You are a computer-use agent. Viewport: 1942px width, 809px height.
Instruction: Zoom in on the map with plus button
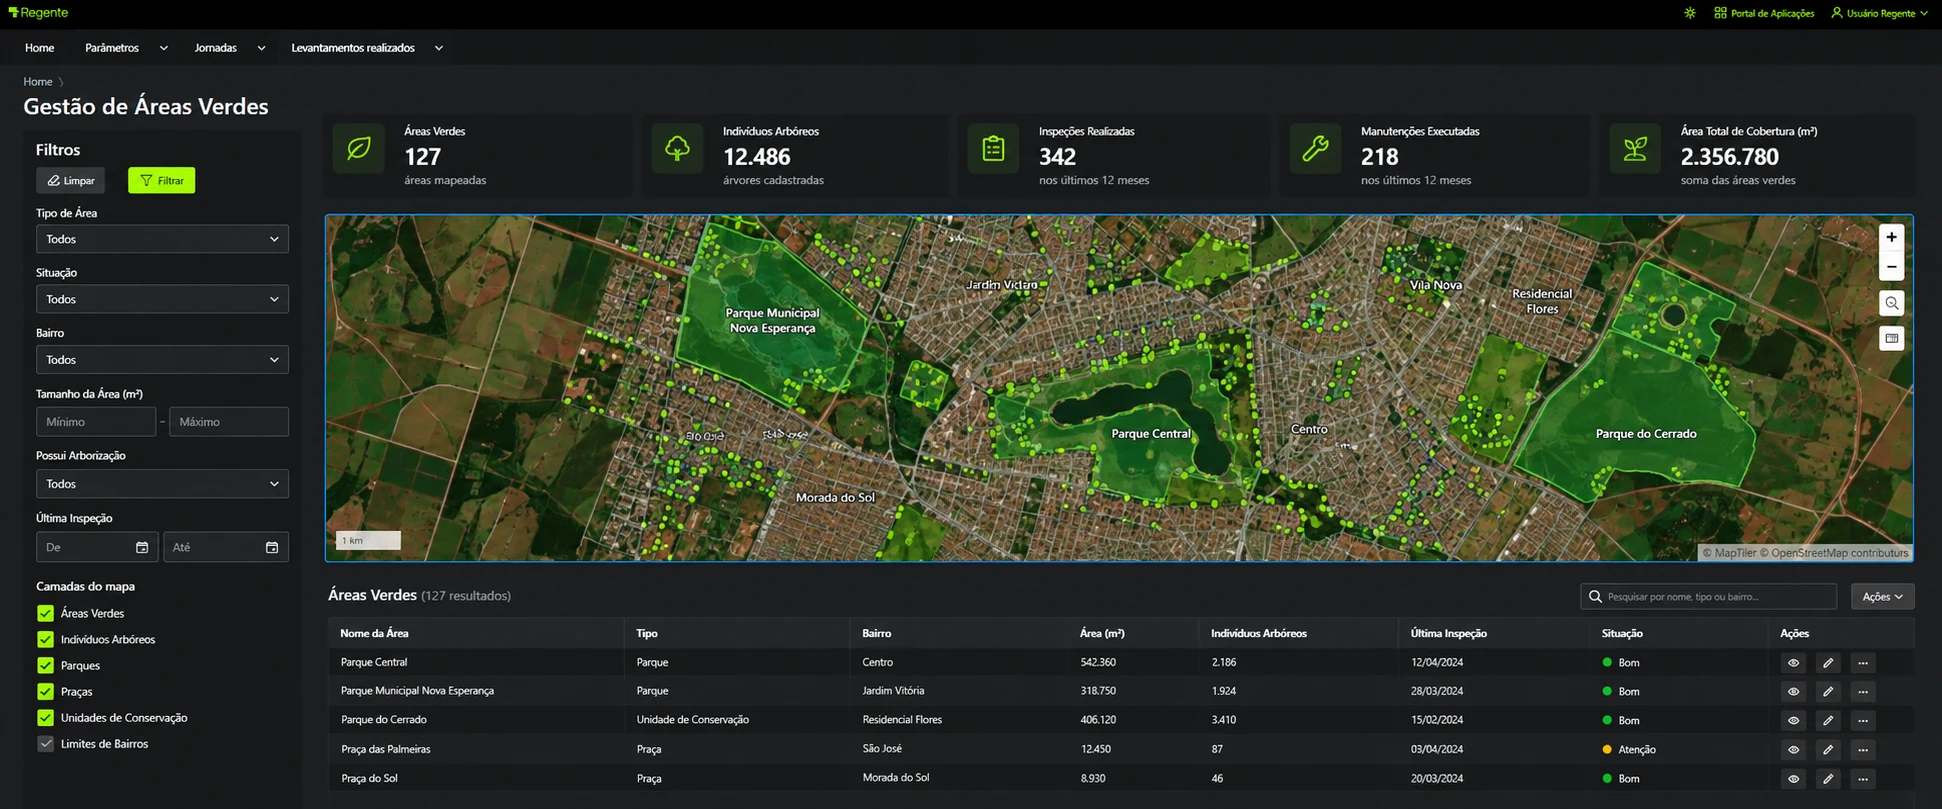[x=1891, y=237]
